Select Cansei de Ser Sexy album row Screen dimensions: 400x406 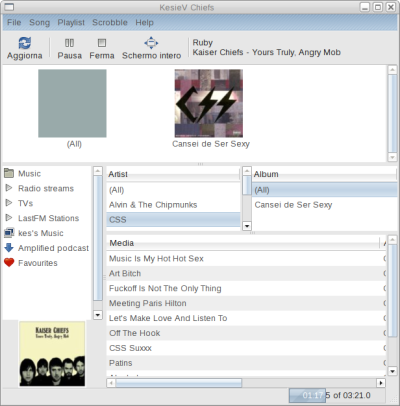(325, 205)
